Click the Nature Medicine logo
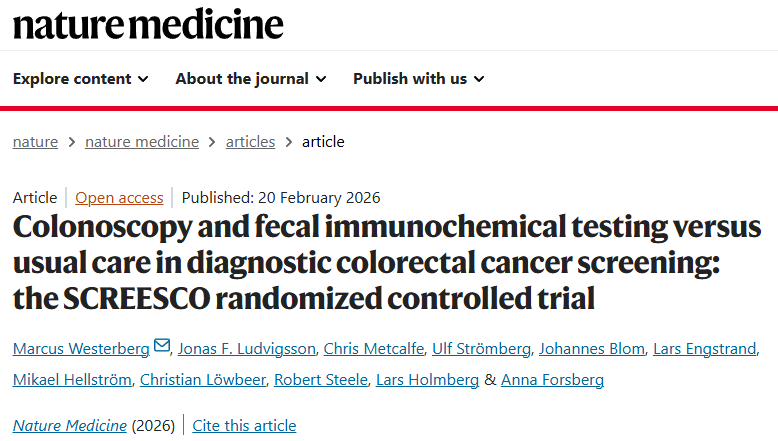The width and height of the screenshot is (778, 441). pyautogui.click(x=148, y=24)
